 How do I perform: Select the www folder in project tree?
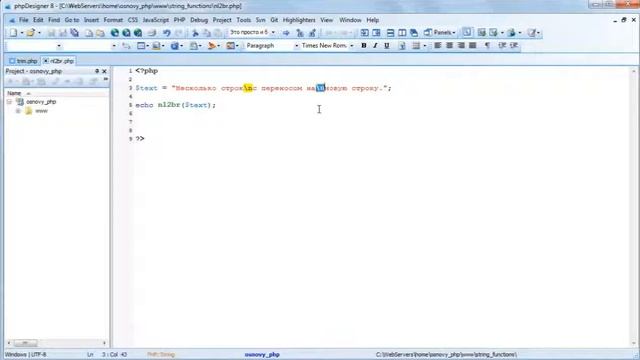[41, 111]
